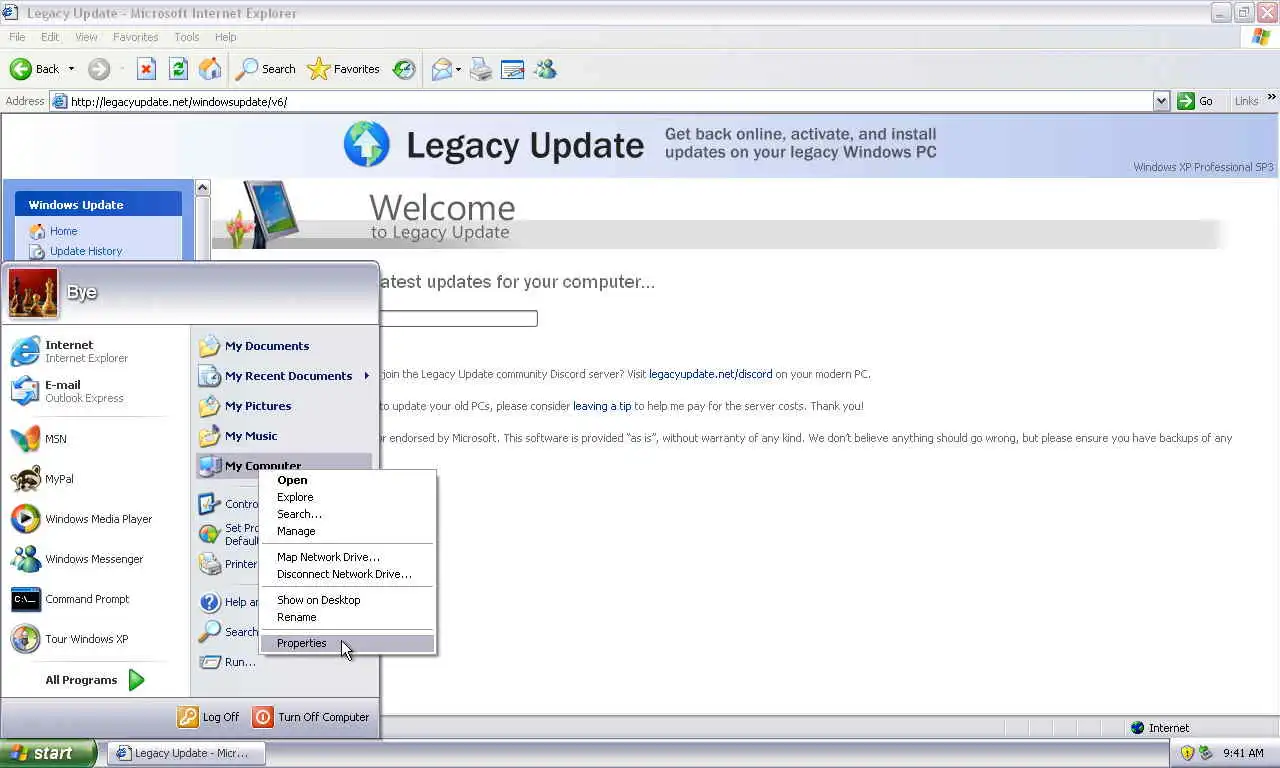Choose Search... in context menu
The width and height of the screenshot is (1280, 768).
pos(347,514)
